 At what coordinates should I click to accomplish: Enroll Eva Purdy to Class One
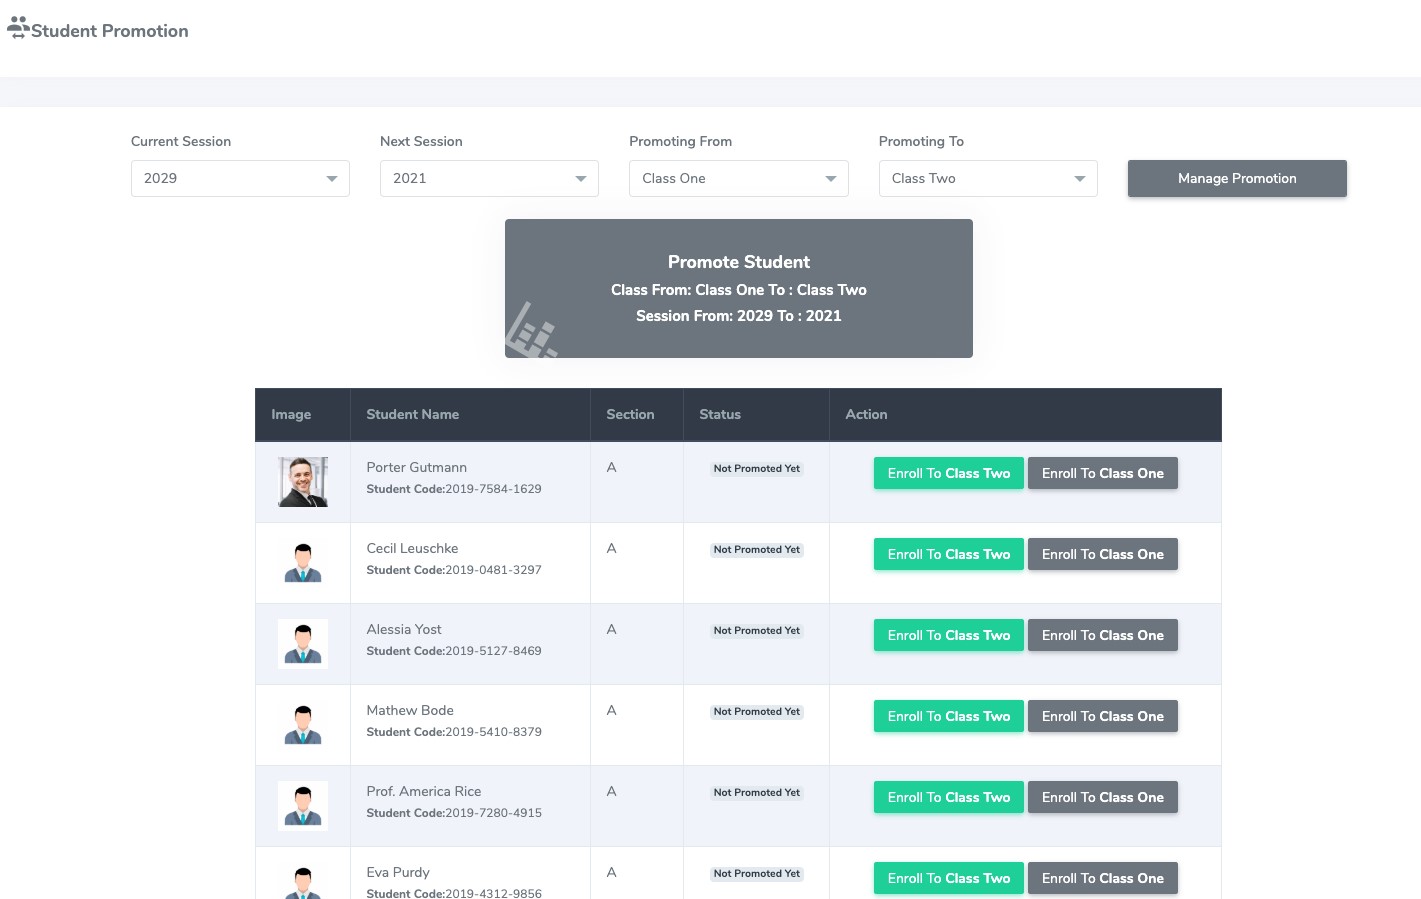[1102, 878]
